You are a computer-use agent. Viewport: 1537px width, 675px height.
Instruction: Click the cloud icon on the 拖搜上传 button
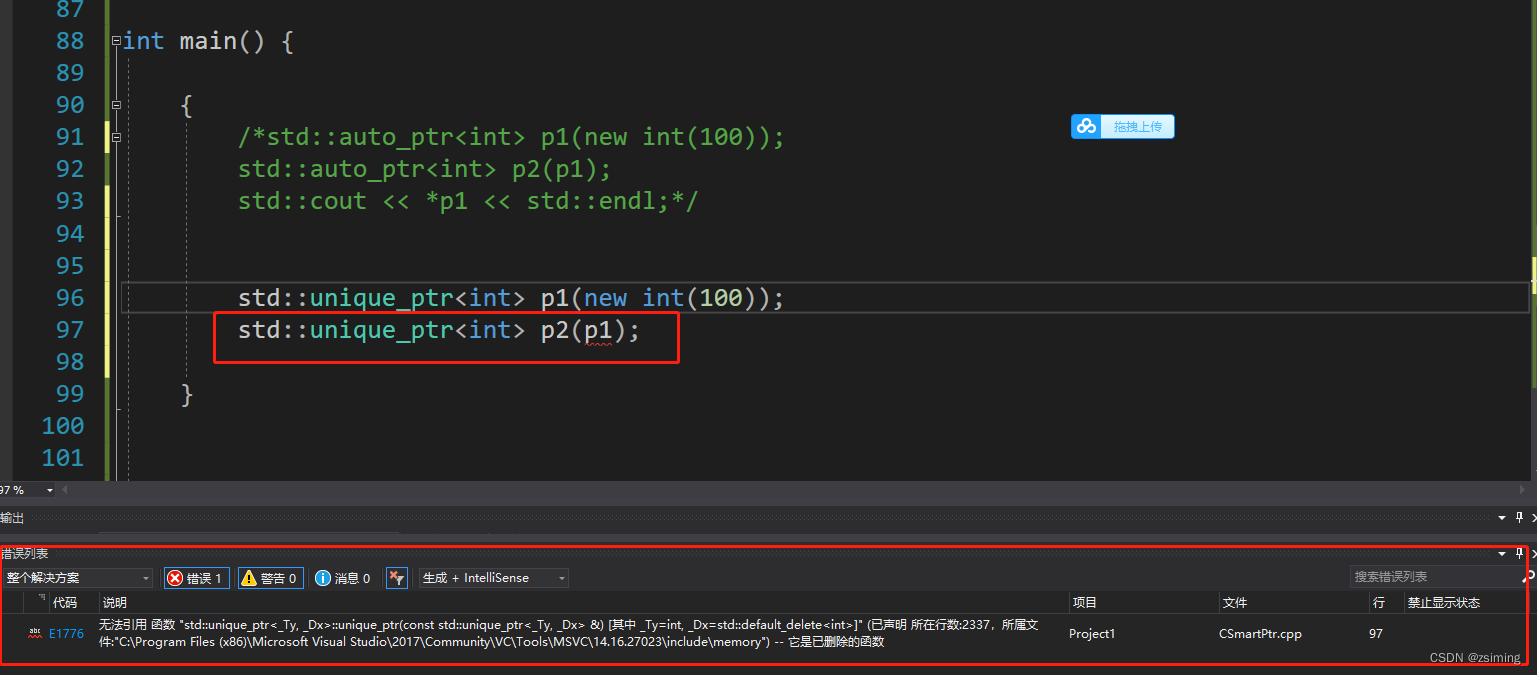pos(1088,126)
